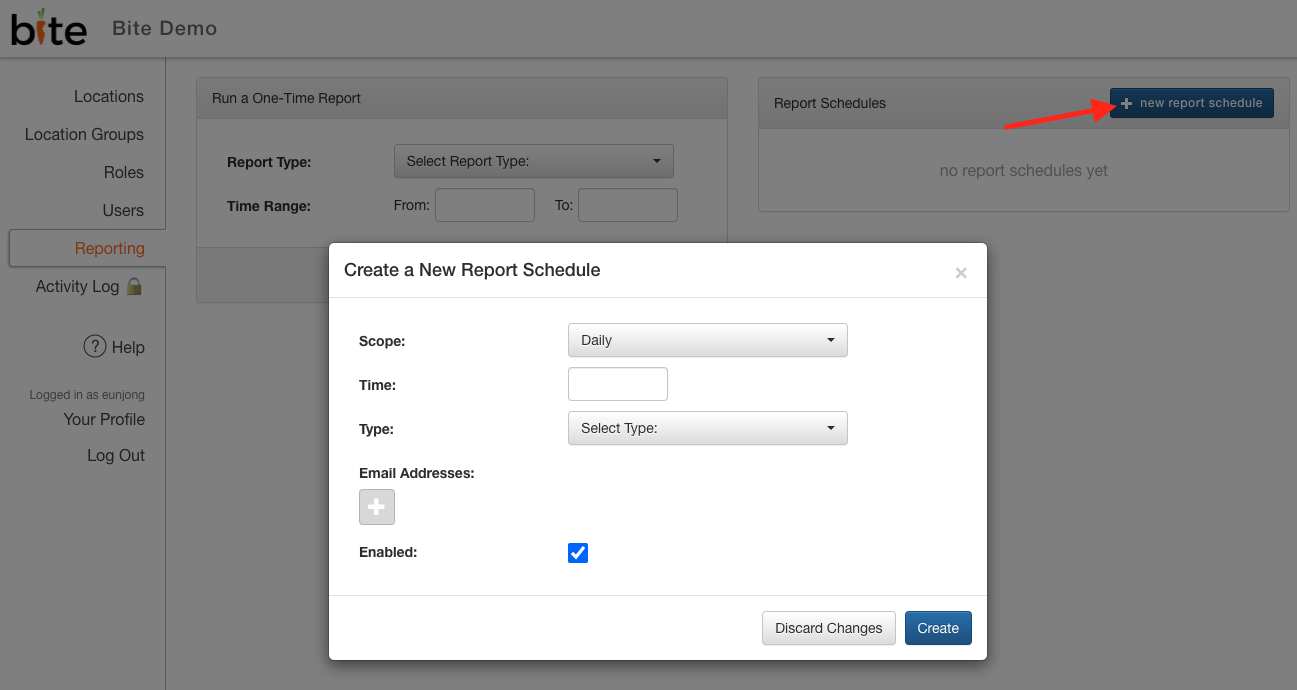Click the new report schedule button
1297x690 pixels.
pyautogui.click(x=1192, y=103)
